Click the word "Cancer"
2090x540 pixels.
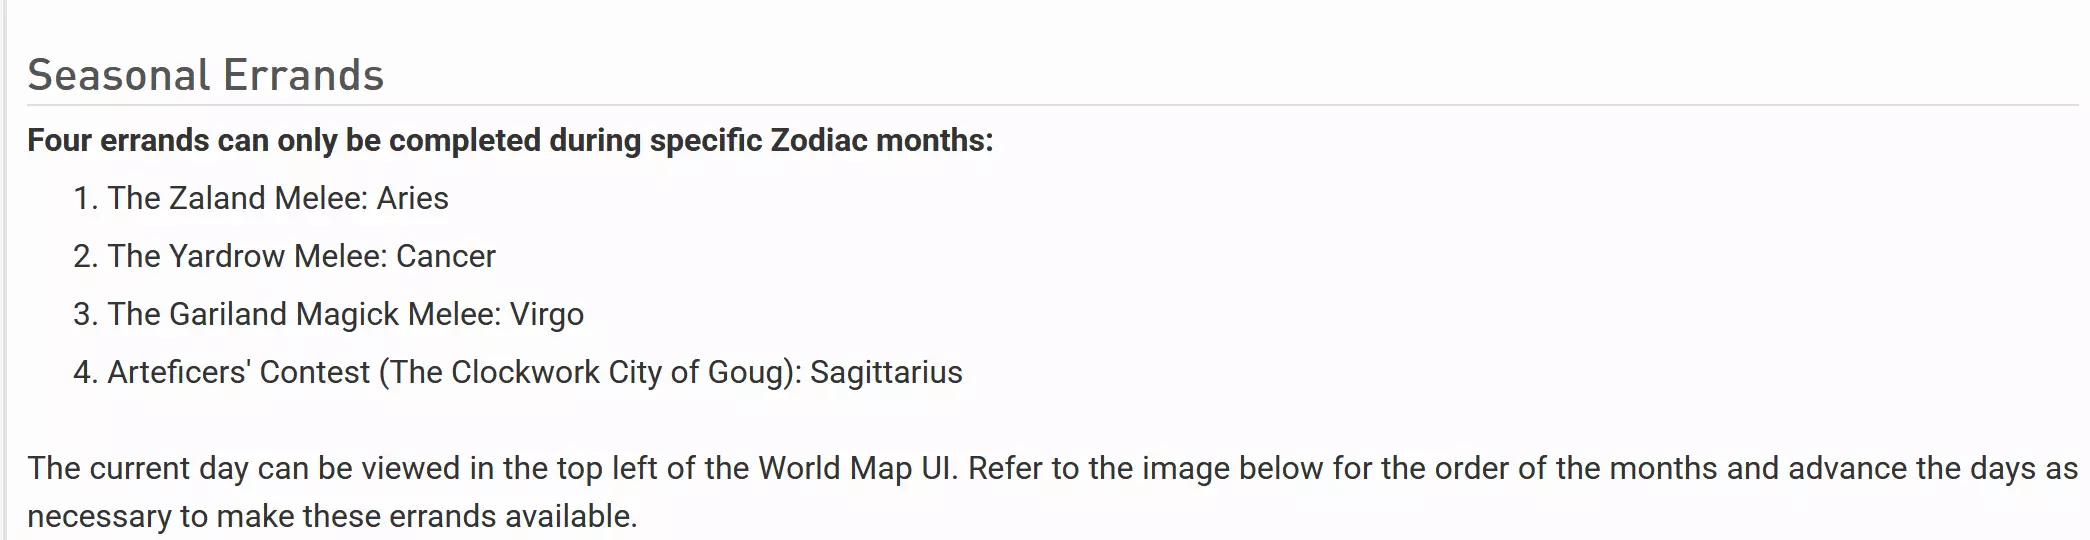pyautogui.click(x=445, y=256)
